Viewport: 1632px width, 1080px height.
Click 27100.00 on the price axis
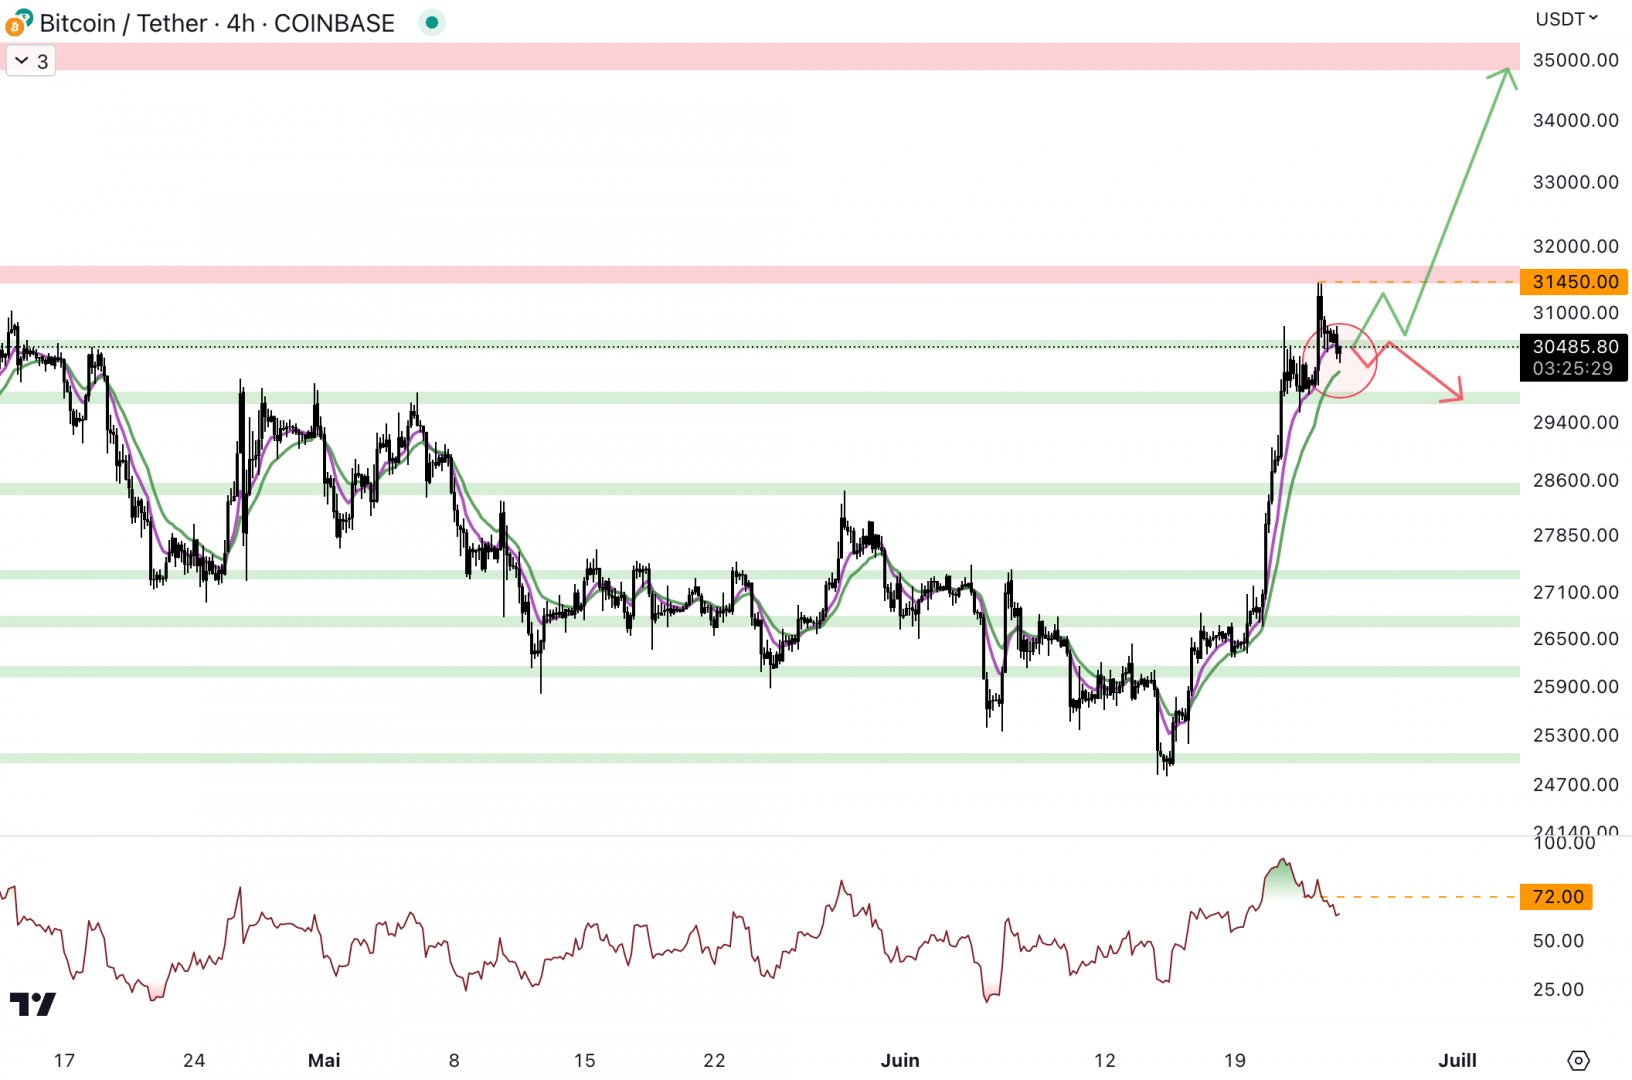click(x=1576, y=592)
